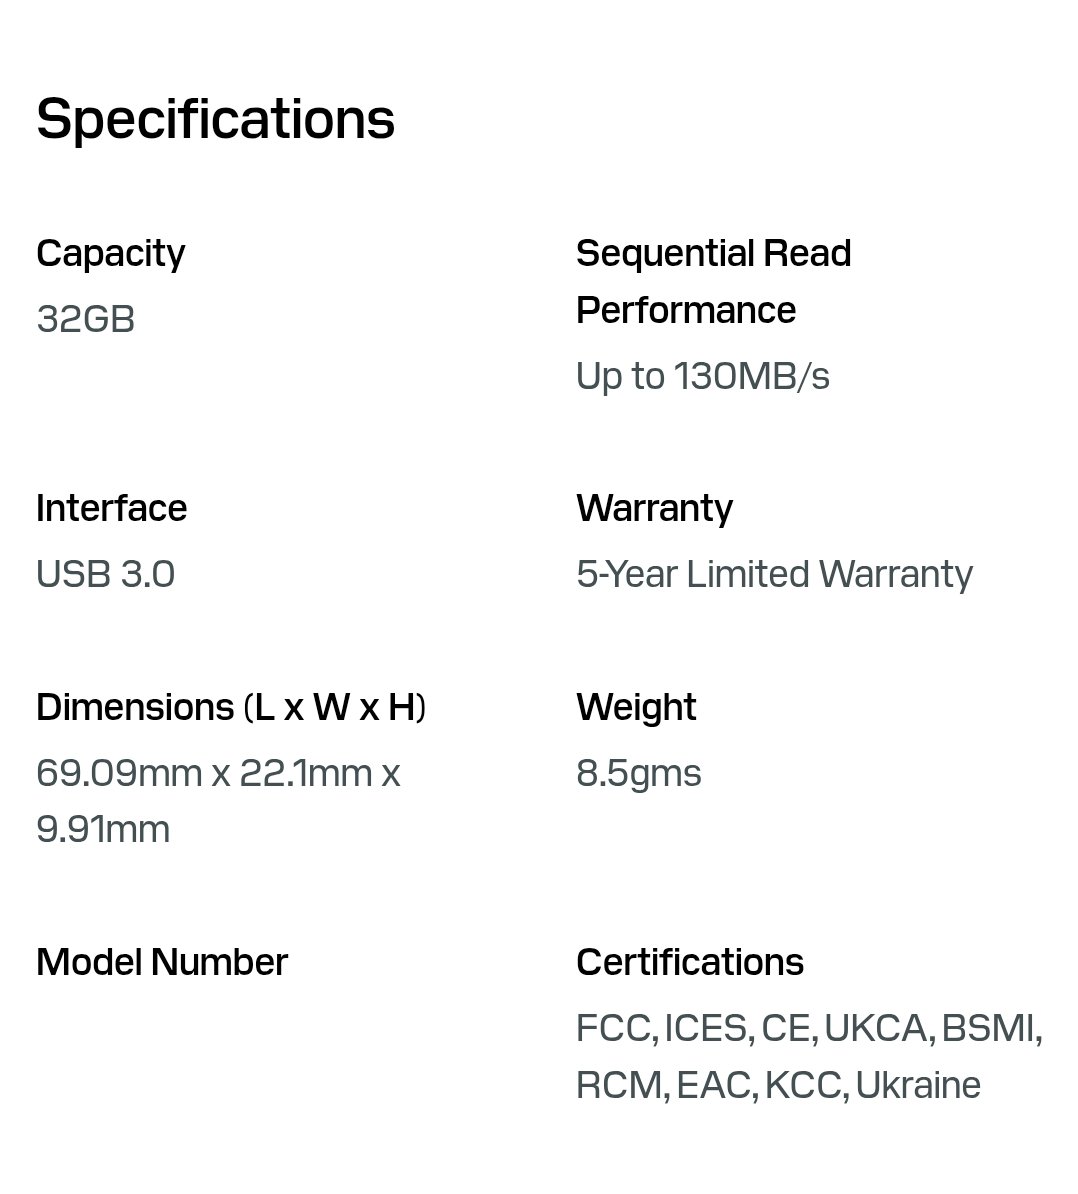Select Ukraine in the certifications list
The image size is (1078, 1194).
coord(918,1085)
